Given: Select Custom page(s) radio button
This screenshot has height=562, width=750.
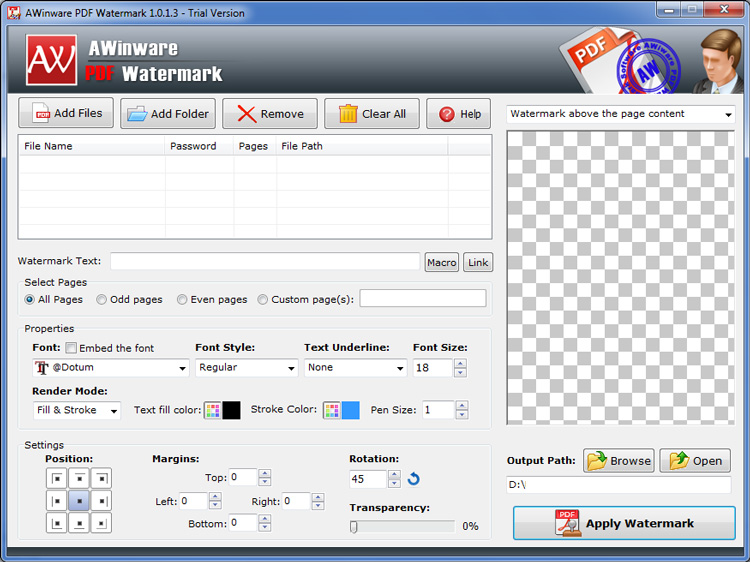Looking at the screenshot, I should point(263,299).
